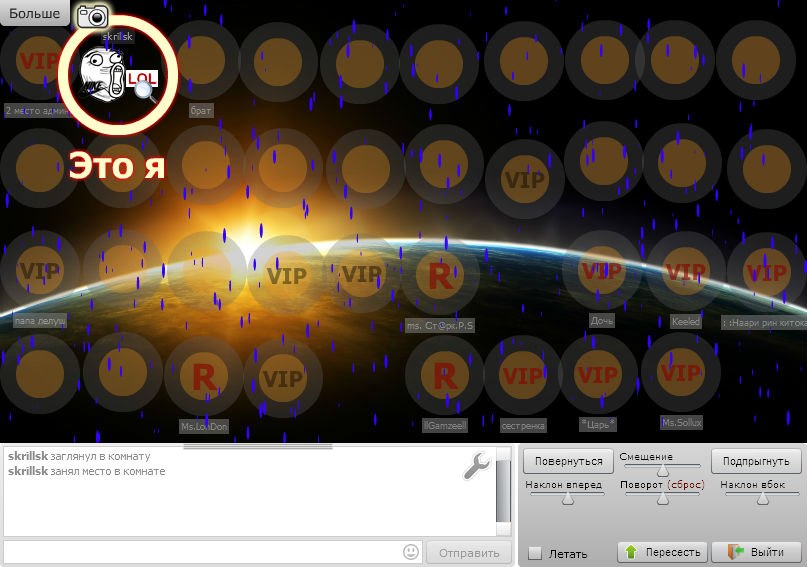Open the emoji smiley picker
This screenshot has height=567, width=807.
[x=411, y=552]
